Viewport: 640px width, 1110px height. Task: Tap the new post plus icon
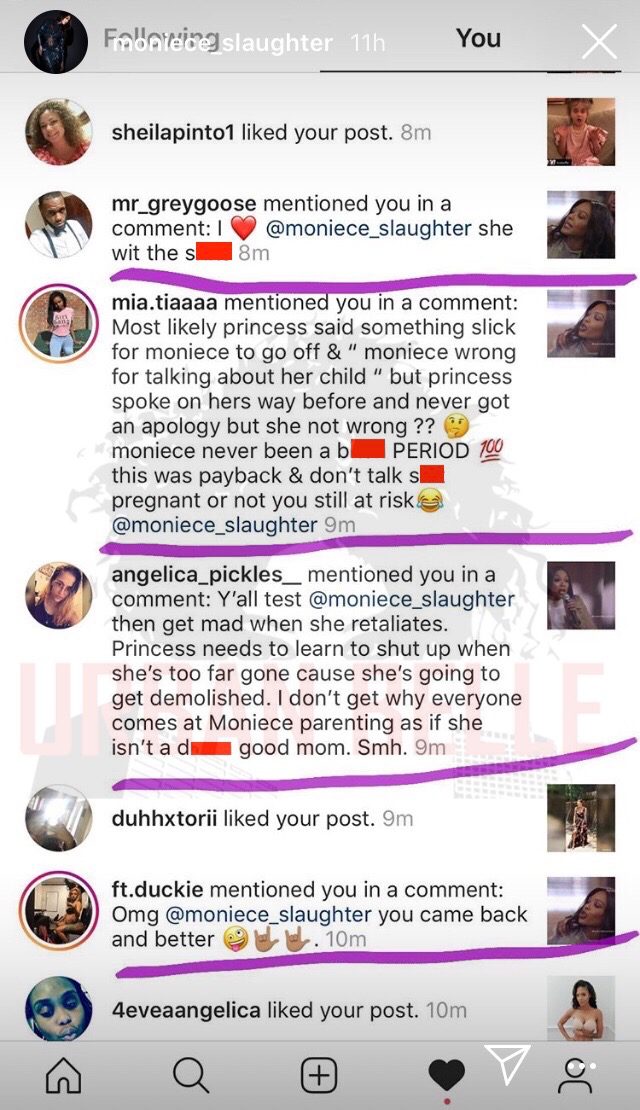click(x=319, y=1077)
